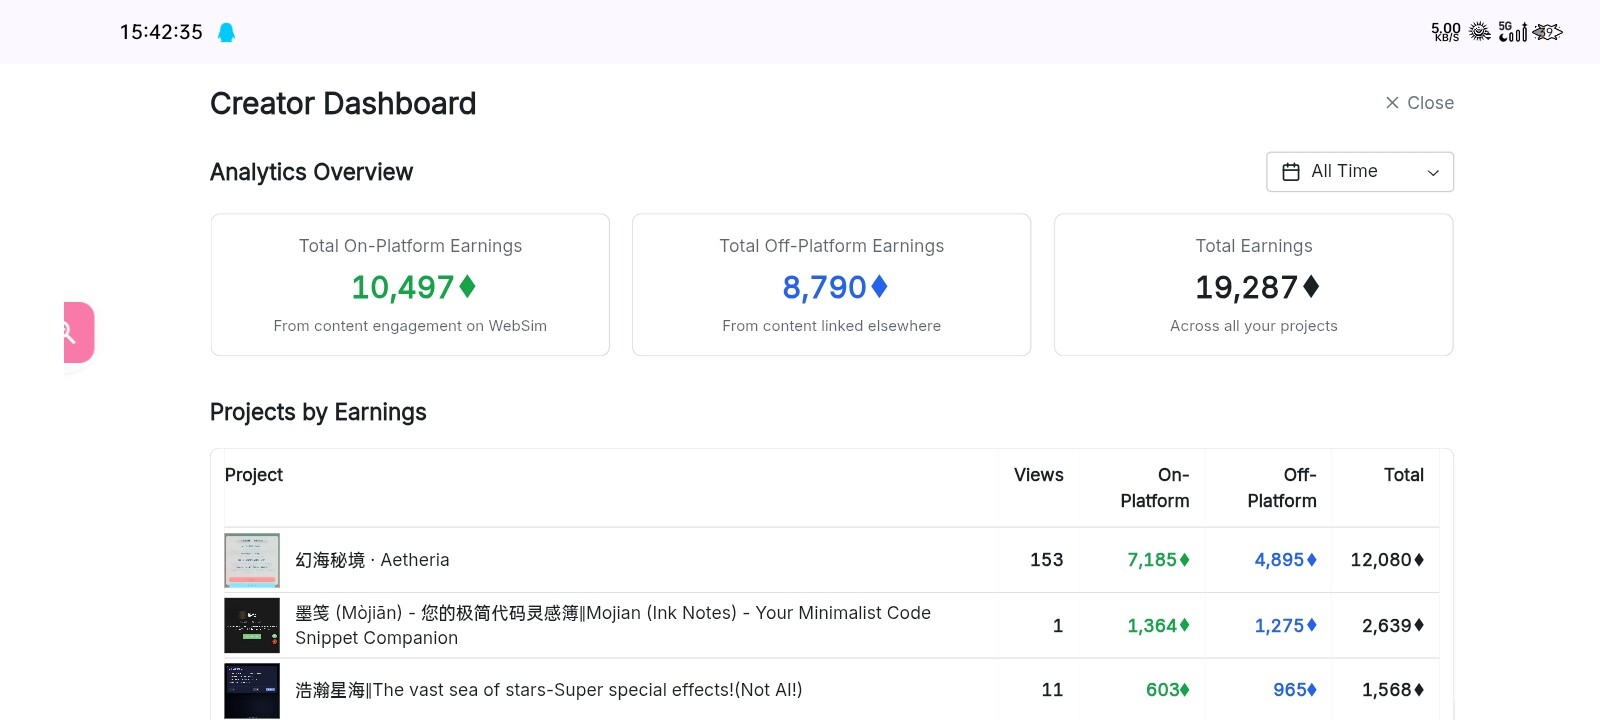Open Mojian Minimalist Code Snippet Companion project
The height and width of the screenshot is (720, 1600).
tap(613, 625)
